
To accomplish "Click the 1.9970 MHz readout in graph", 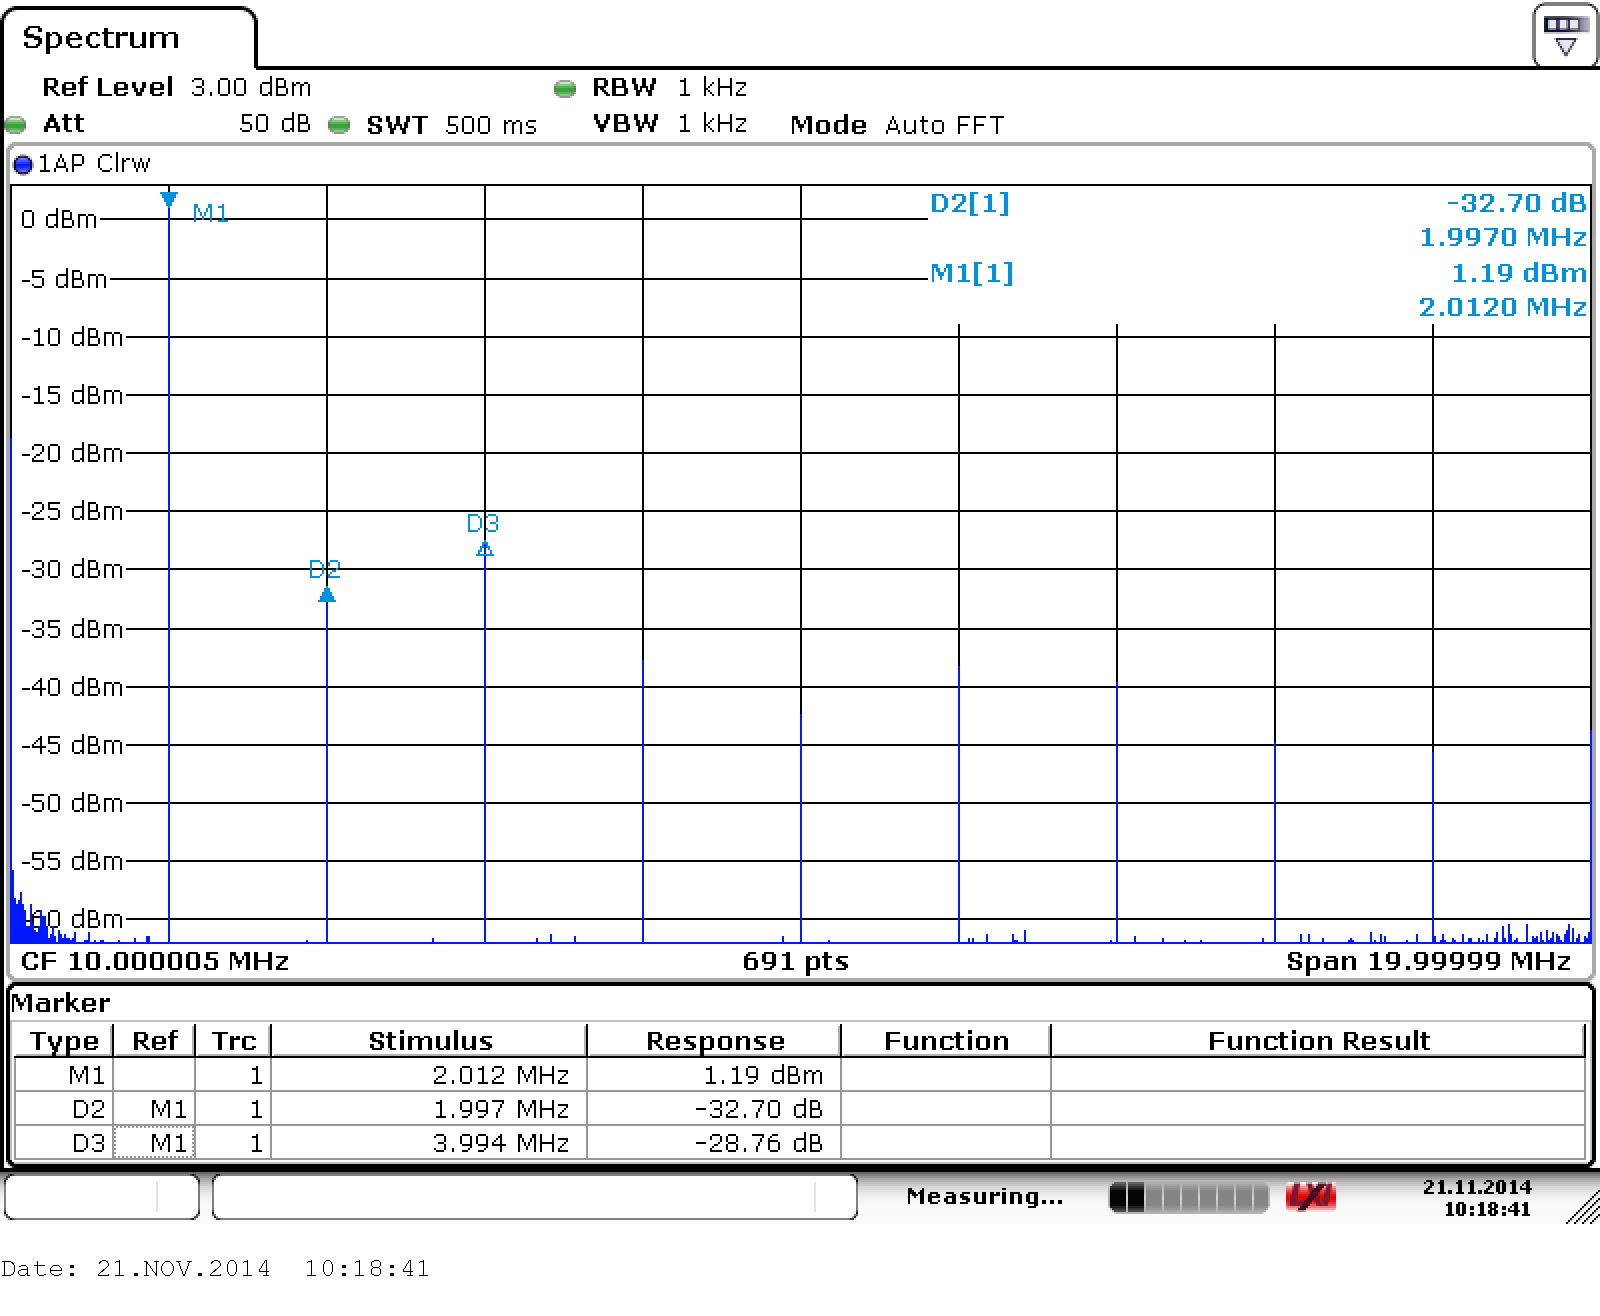I will coord(1503,237).
